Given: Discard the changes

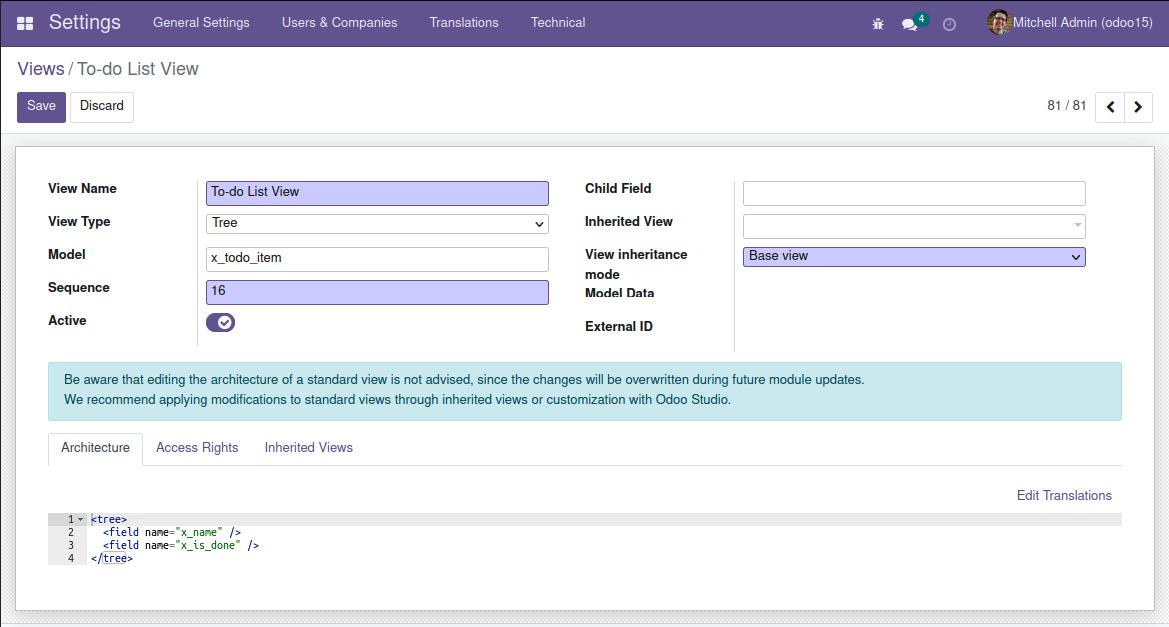Looking at the screenshot, I should click(x=101, y=107).
